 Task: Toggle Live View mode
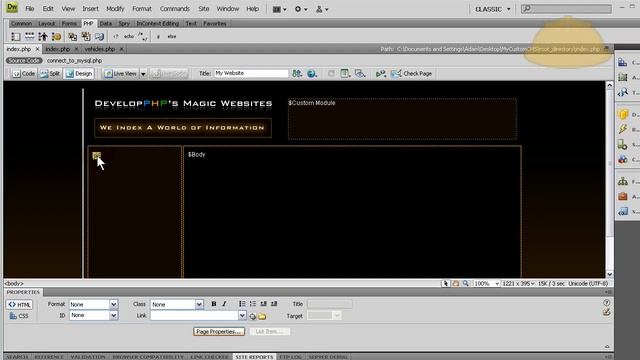point(120,73)
